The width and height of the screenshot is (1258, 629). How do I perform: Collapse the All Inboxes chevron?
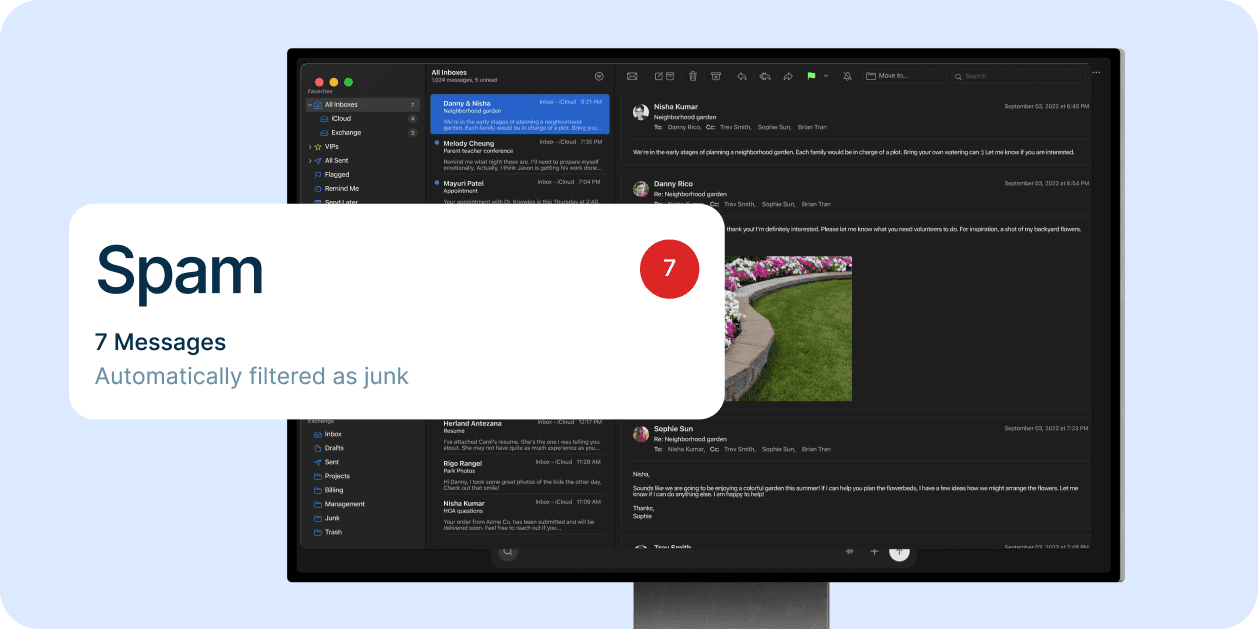point(310,104)
